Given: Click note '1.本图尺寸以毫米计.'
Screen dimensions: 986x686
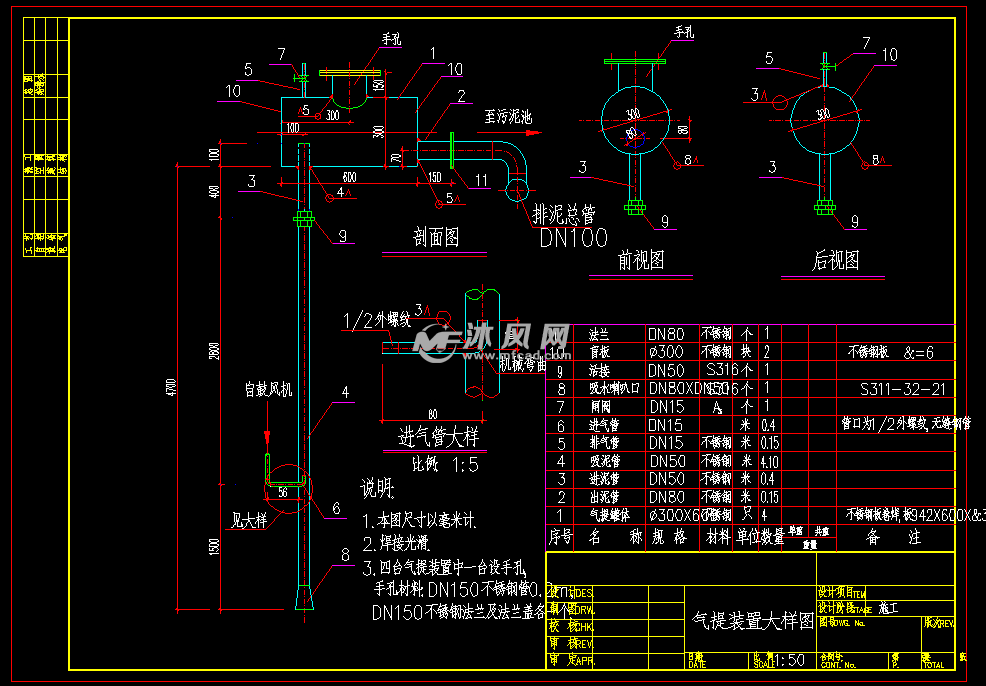Looking at the screenshot, I should (419, 520).
